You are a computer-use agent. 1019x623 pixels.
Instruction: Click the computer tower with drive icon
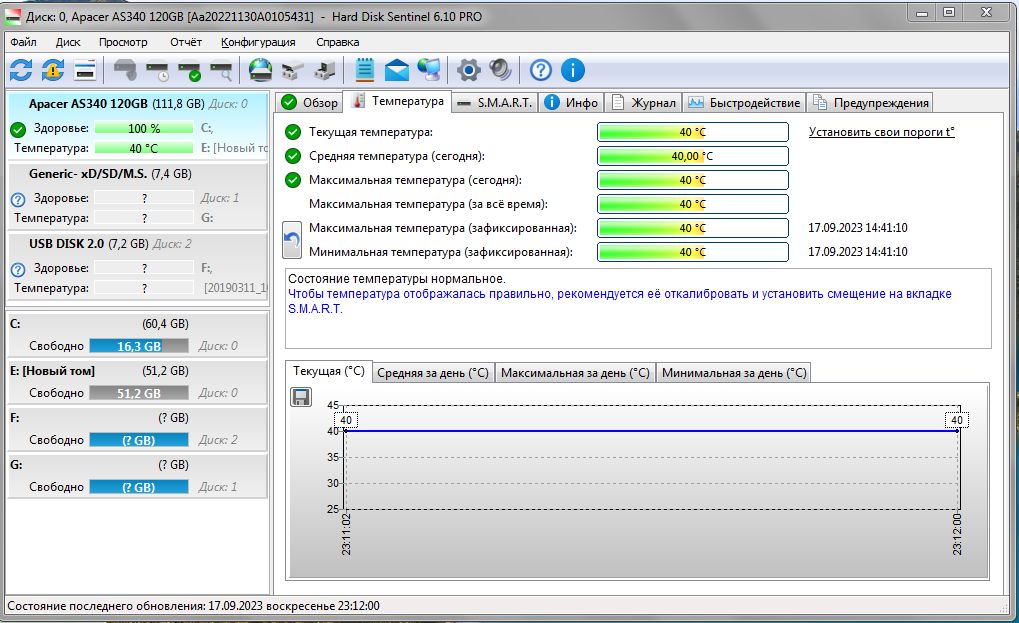click(x=324, y=70)
